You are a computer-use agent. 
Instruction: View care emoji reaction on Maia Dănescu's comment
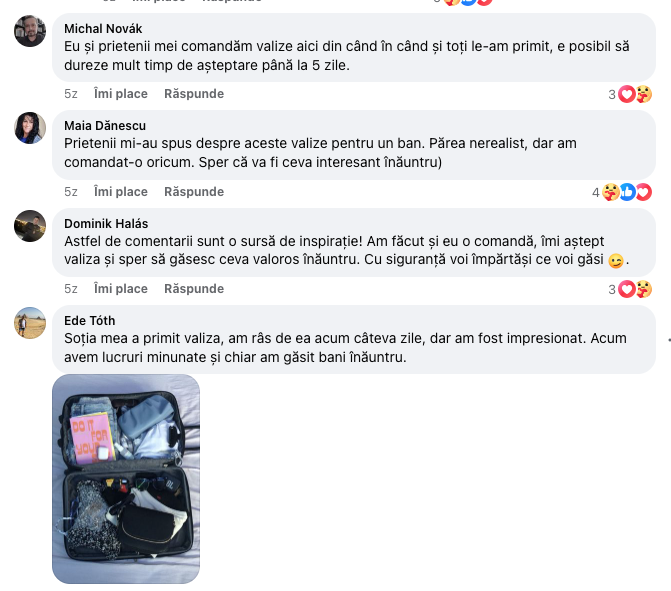(611, 192)
